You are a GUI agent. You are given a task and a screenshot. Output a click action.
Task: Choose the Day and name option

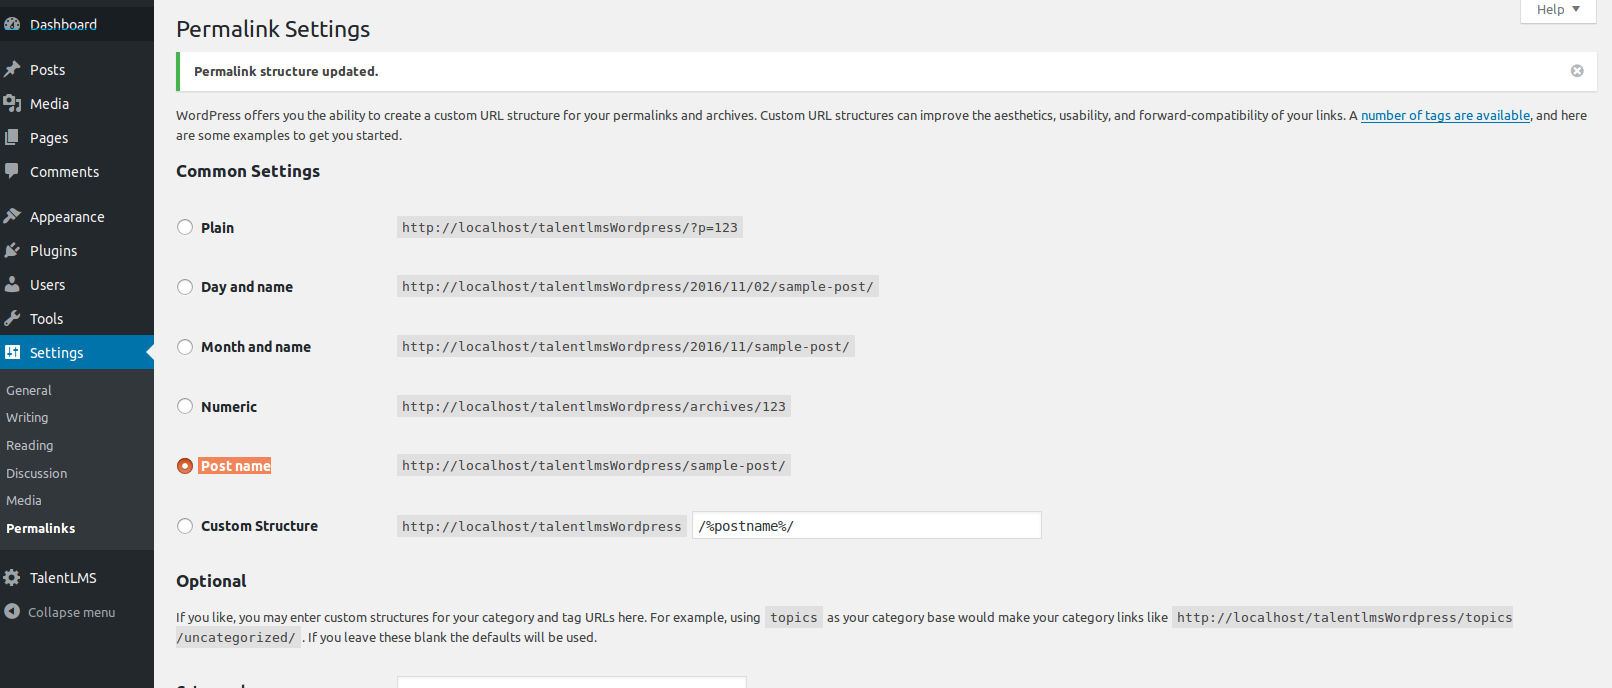tap(185, 287)
